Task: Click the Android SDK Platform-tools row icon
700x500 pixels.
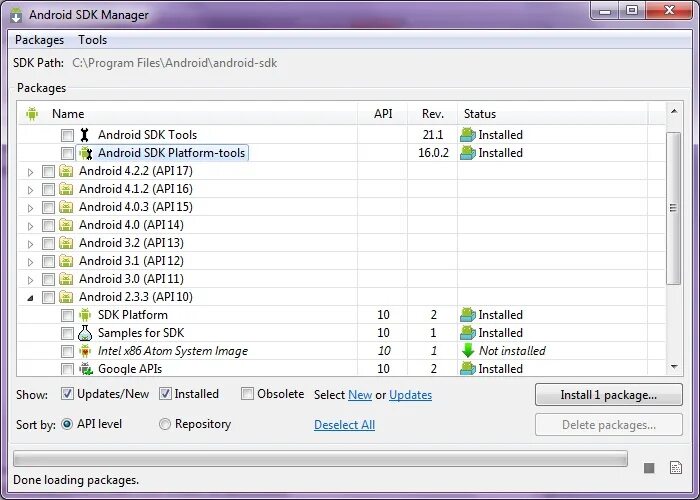Action: pyautogui.click(x=85, y=153)
